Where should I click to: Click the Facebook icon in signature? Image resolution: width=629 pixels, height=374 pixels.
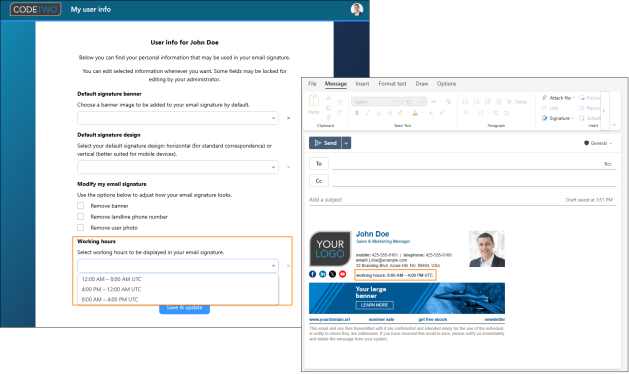click(312, 274)
